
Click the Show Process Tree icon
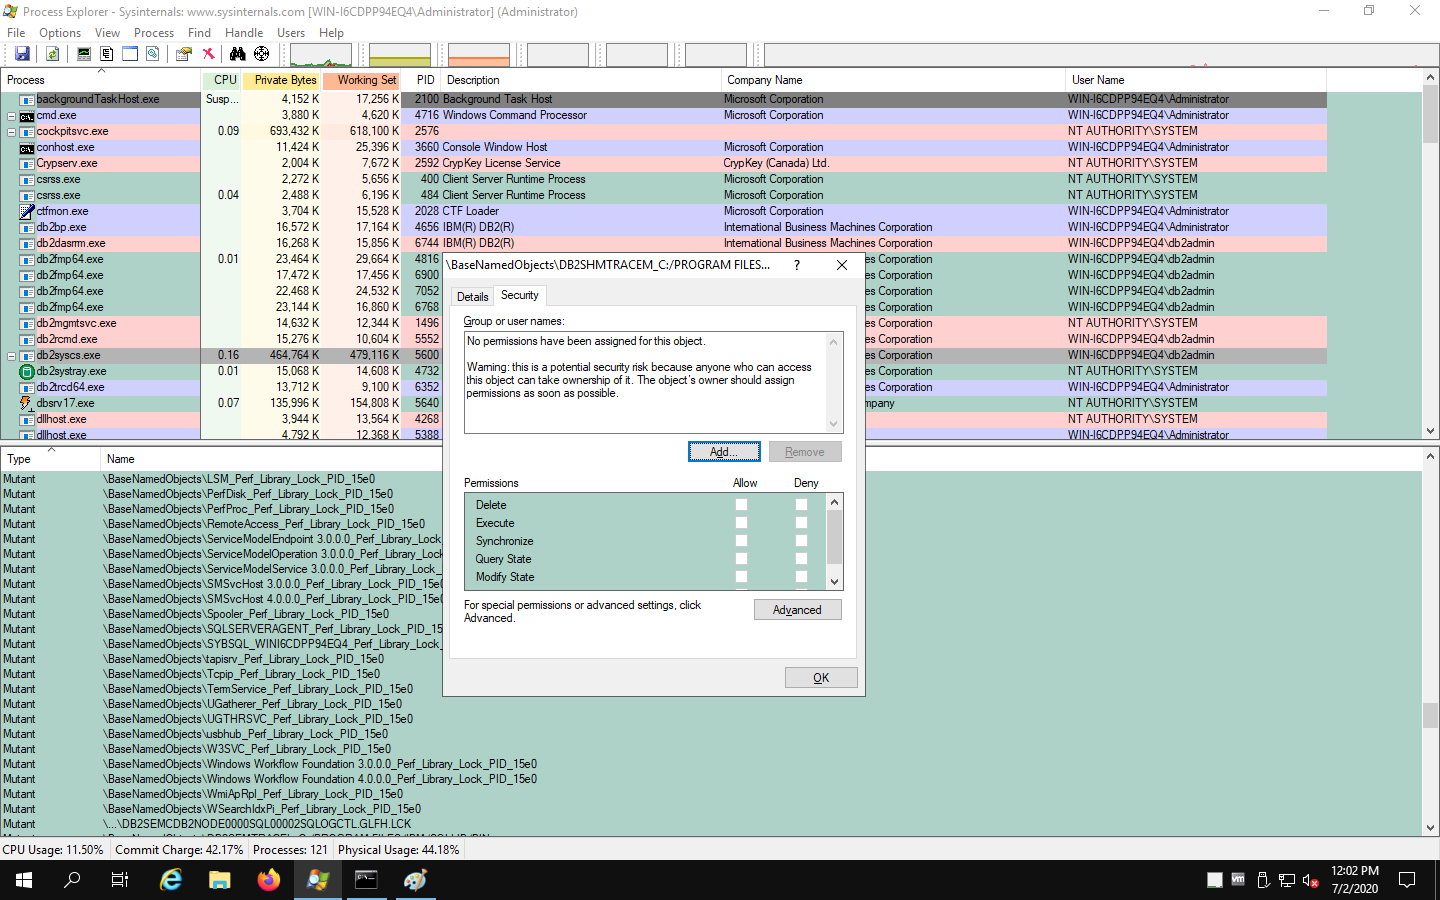[106, 53]
